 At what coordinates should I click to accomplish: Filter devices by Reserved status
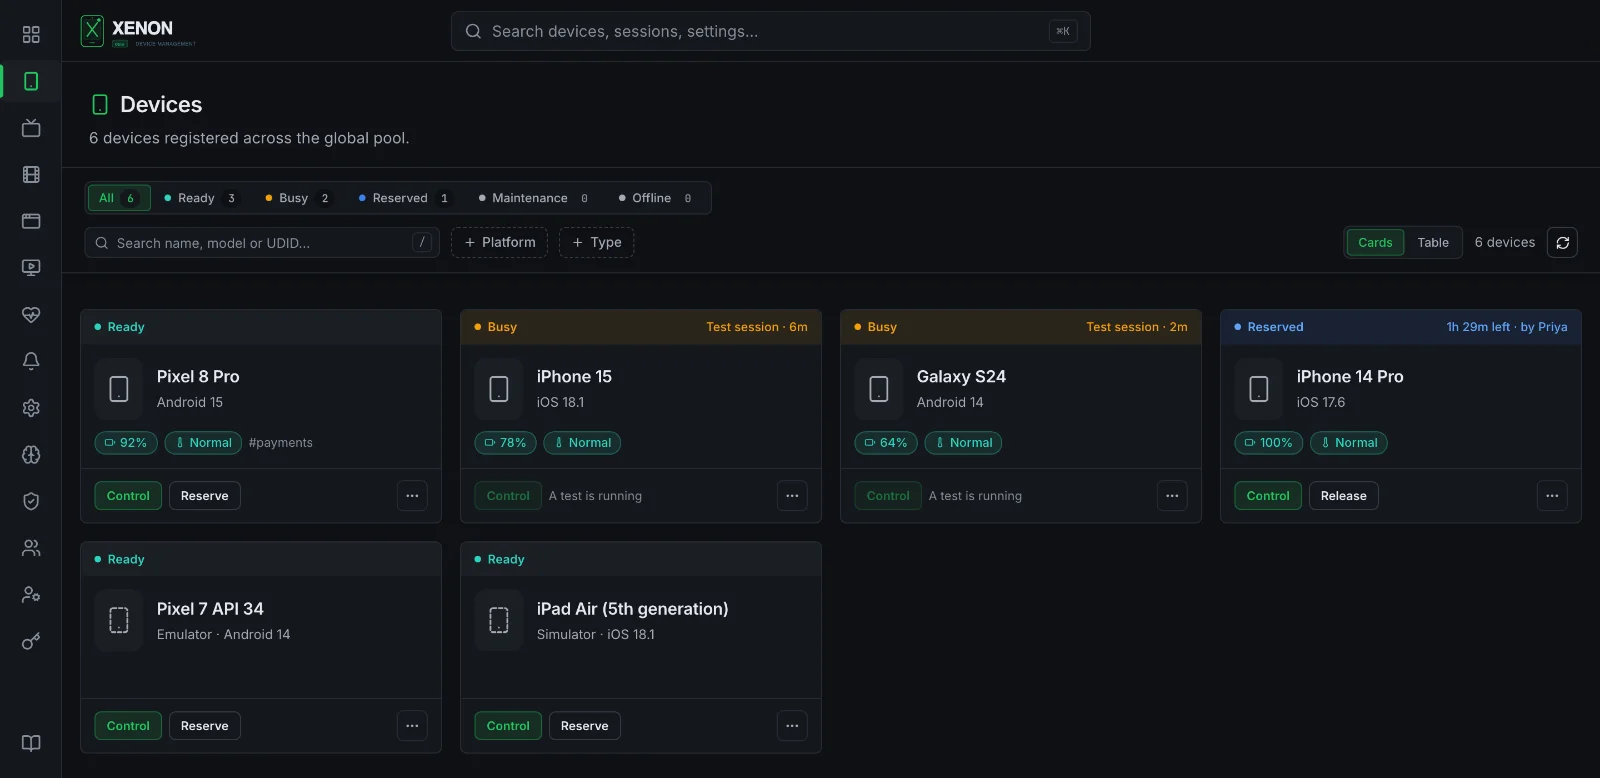coord(404,198)
